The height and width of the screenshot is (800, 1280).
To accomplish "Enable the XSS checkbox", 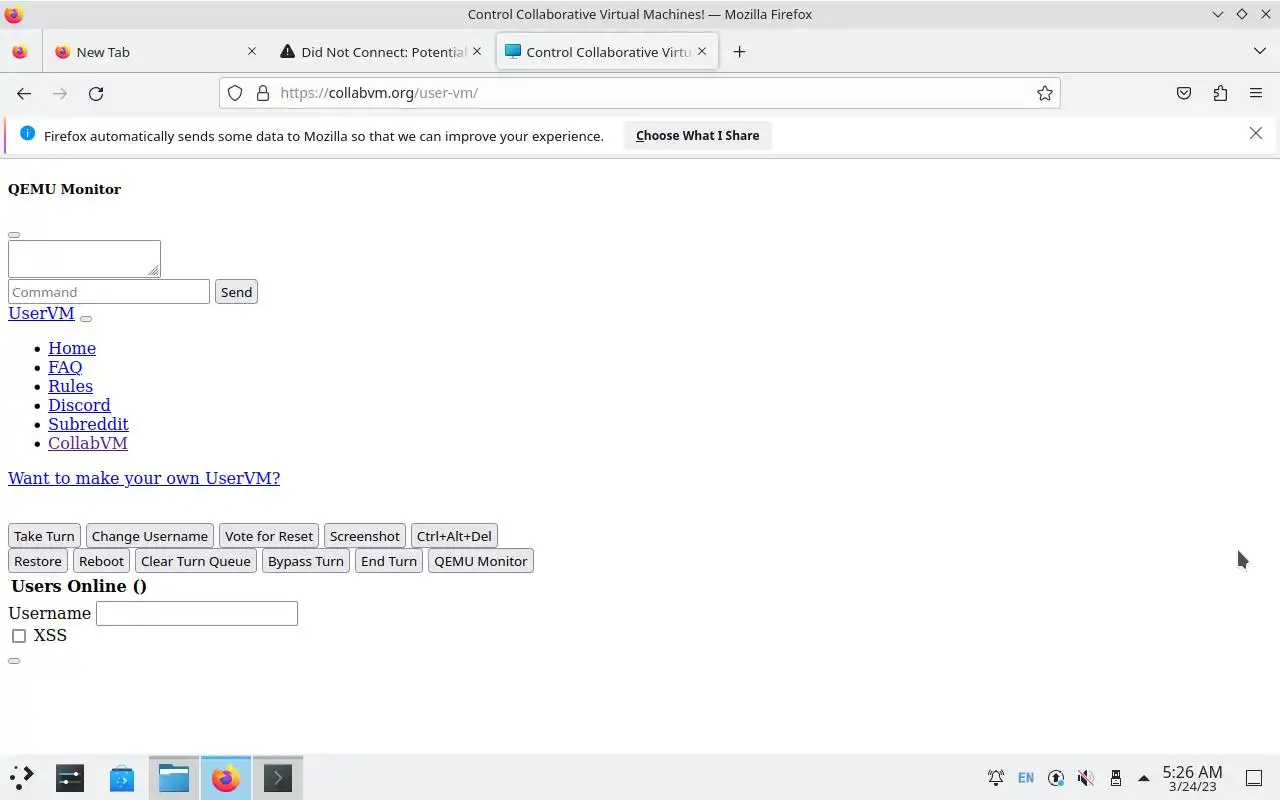I will click(x=19, y=636).
